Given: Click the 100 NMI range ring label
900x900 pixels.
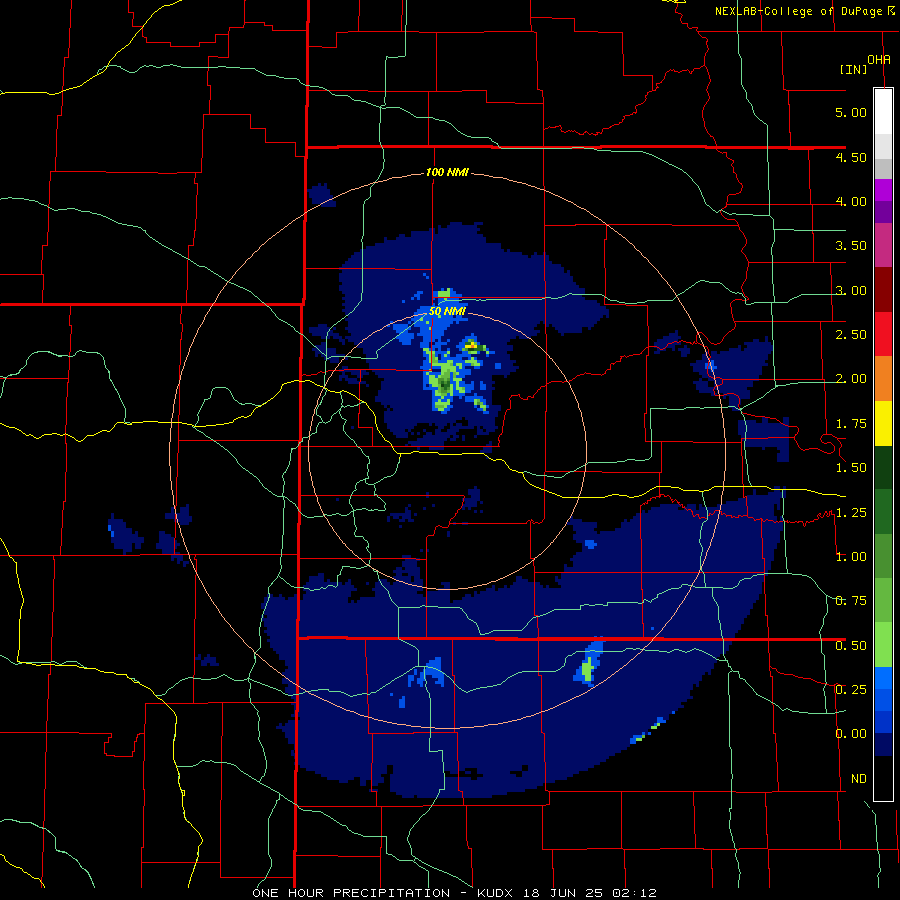Looking at the screenshot, I should 447,172.
